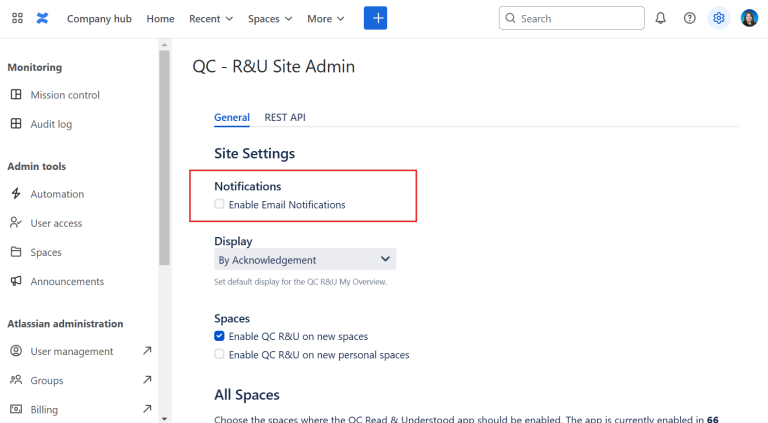Switch to the REST API tab
This screenshot has height=423, width=768.
pos(285,117)
